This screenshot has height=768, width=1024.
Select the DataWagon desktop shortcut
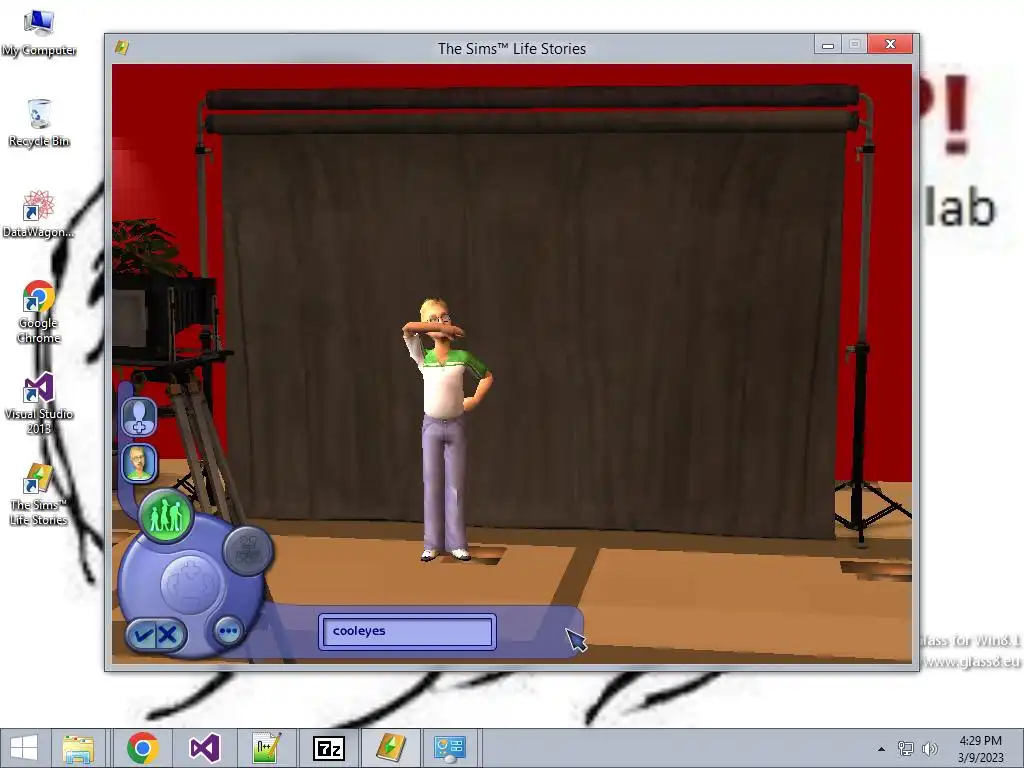click(x=39, y=214)
